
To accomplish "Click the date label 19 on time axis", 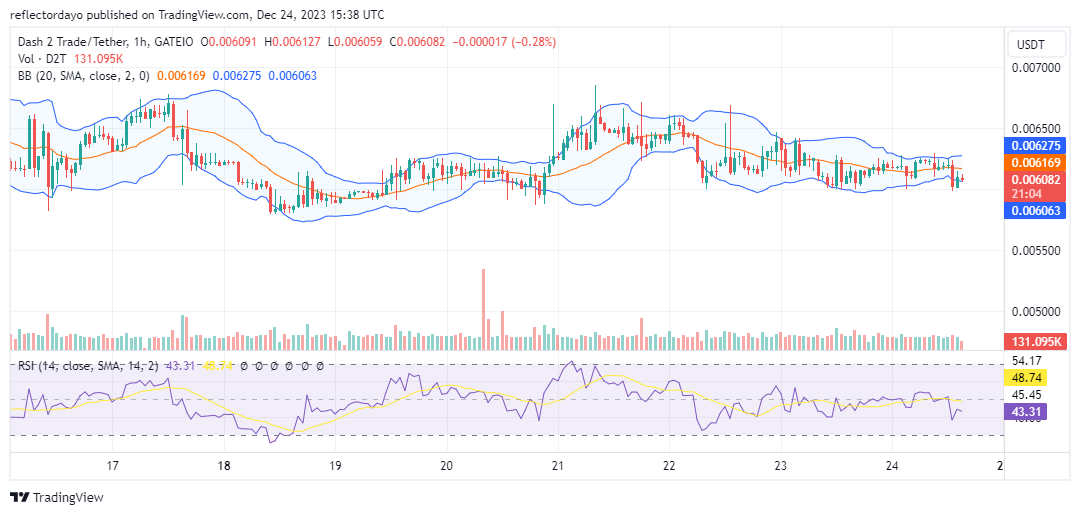I will 335,465.
